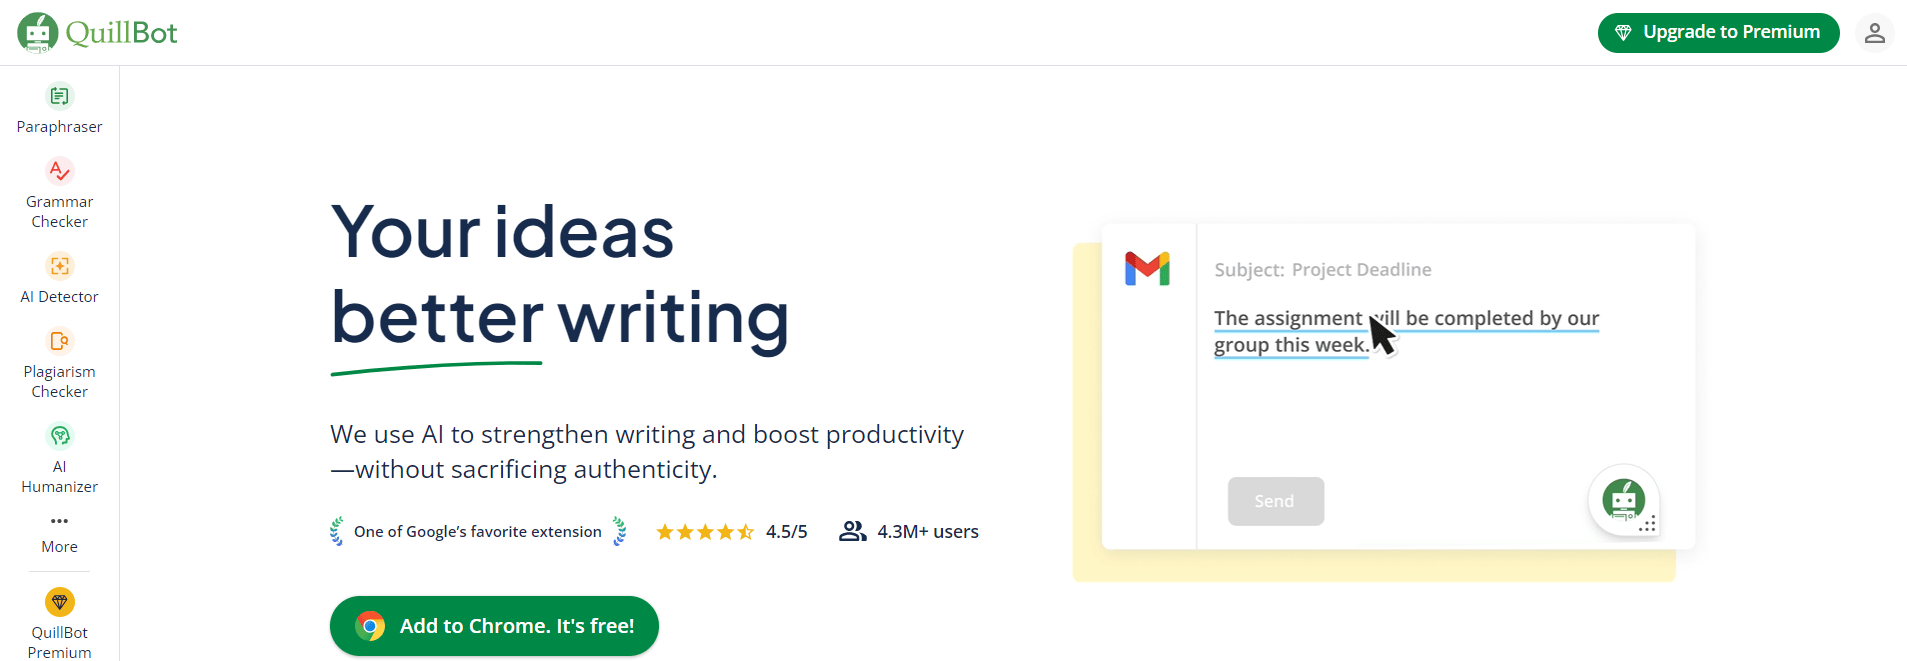Click the 4.3M+ users stat
Screen dimensions: 1907x661
pos(909,532)
